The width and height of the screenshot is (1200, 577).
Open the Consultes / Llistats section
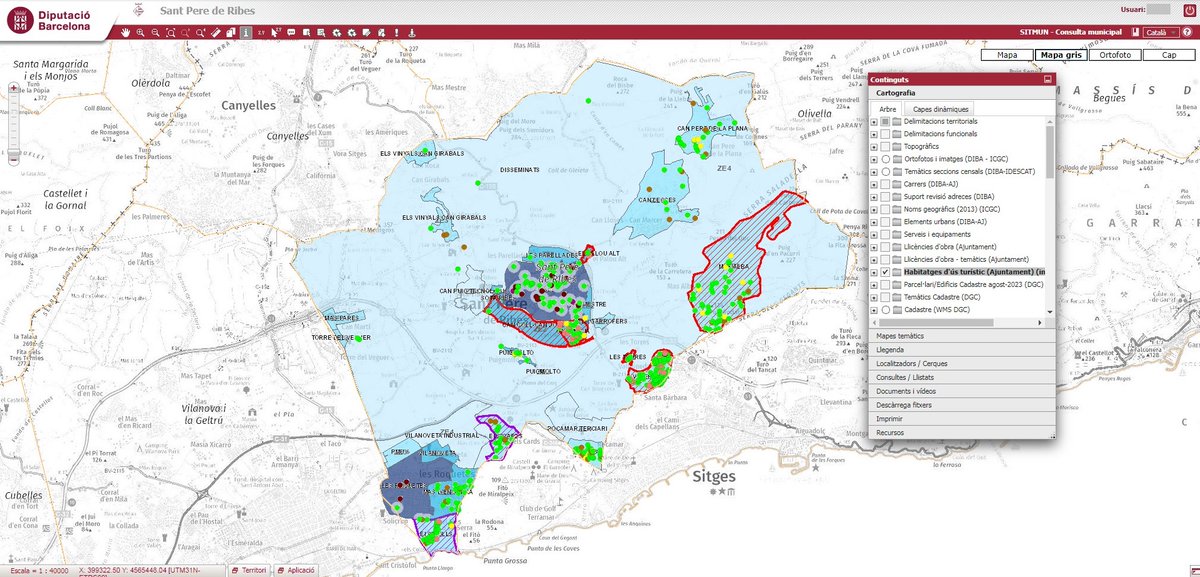(961, 377)
